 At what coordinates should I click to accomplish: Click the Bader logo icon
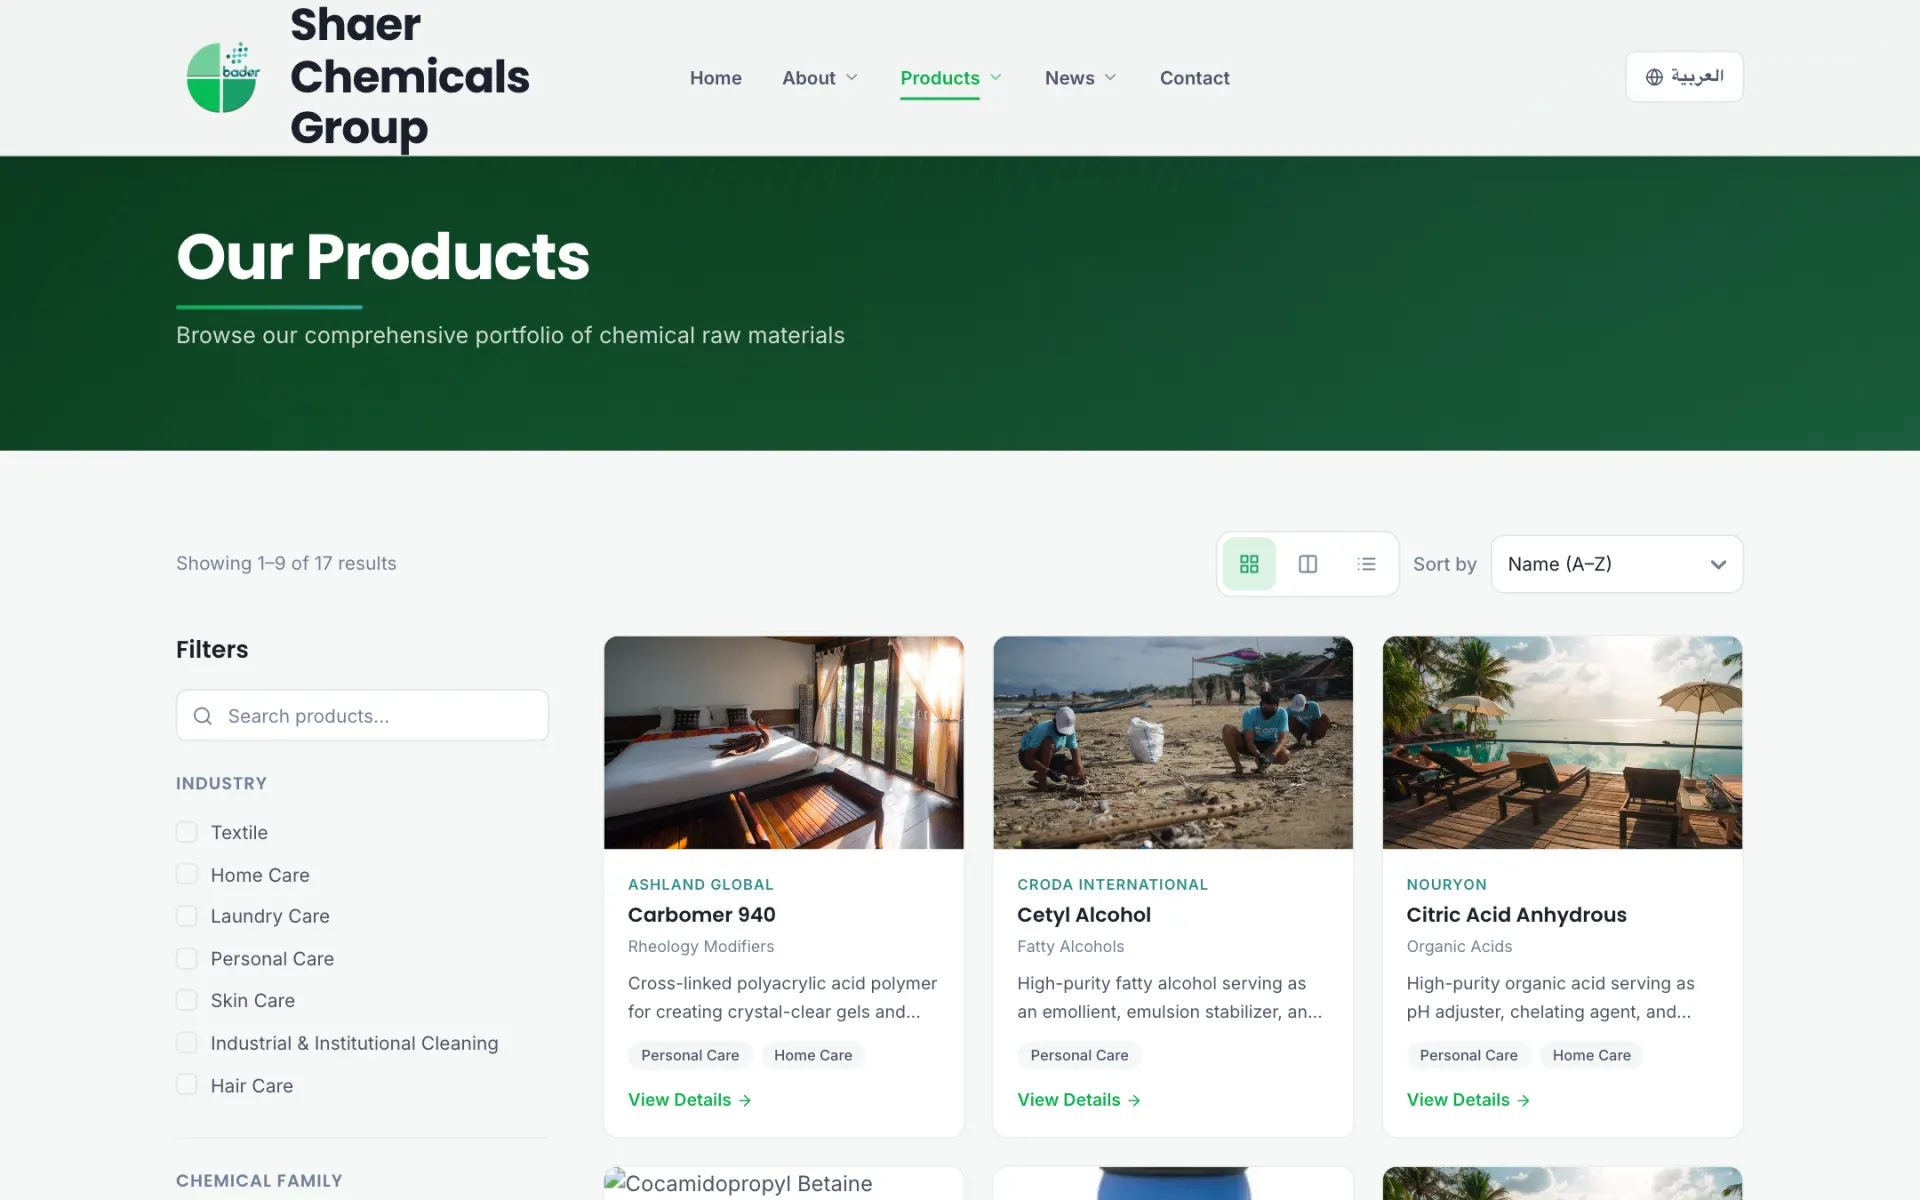223,77
